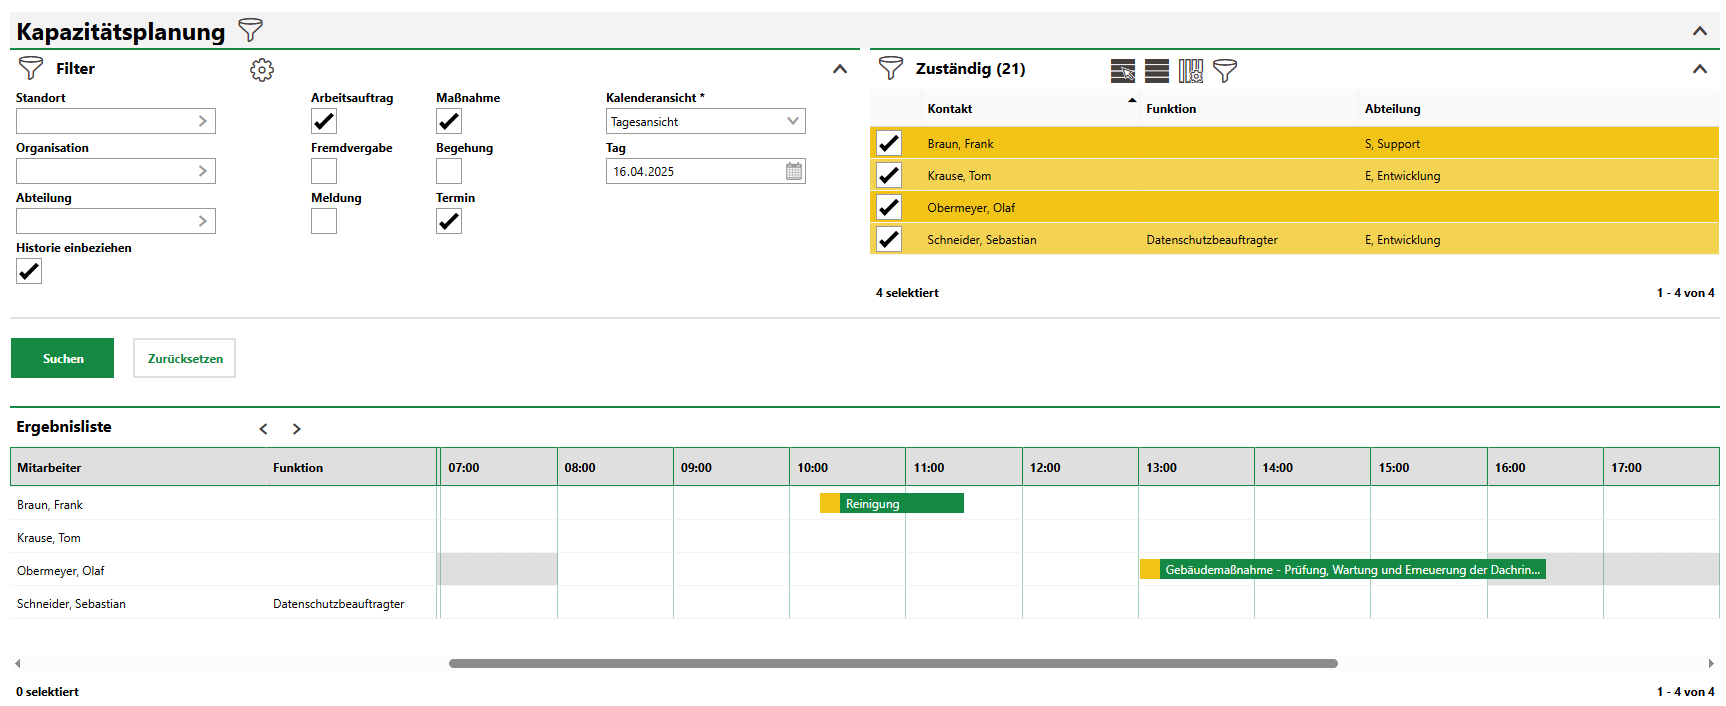
Task: Open Abteilung selection arrow
Action: [202, 221]
